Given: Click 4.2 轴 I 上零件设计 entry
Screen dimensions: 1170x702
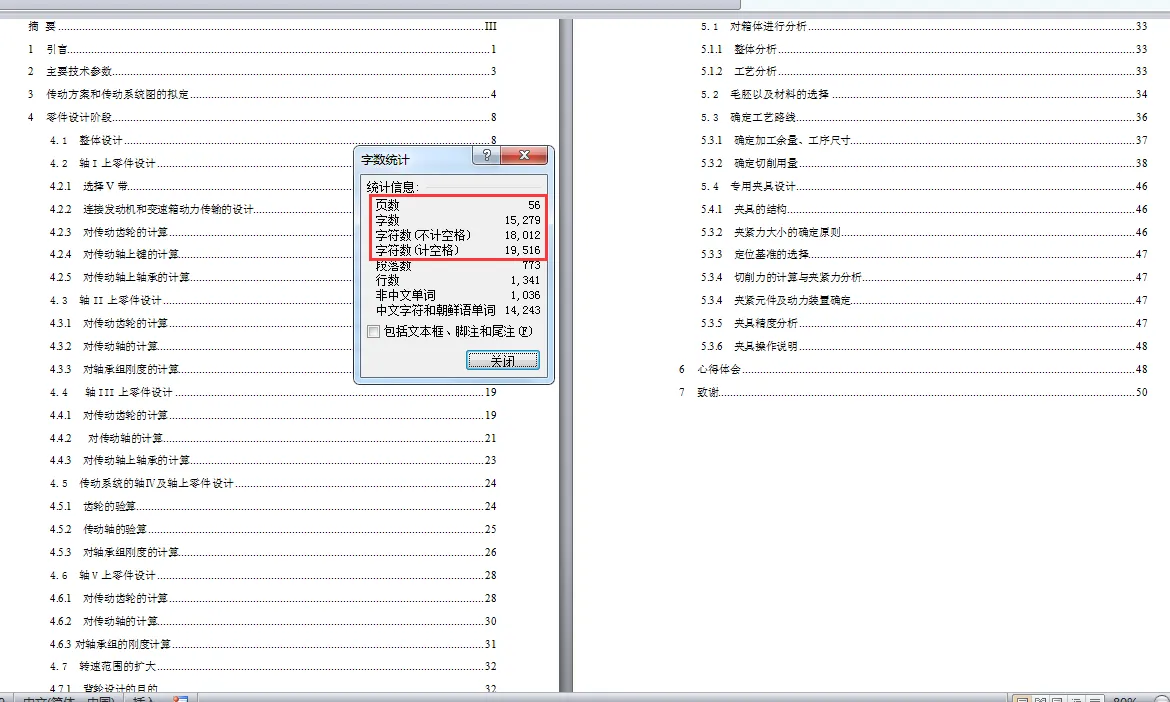Looking at the screenshot, I should point(201,163).
